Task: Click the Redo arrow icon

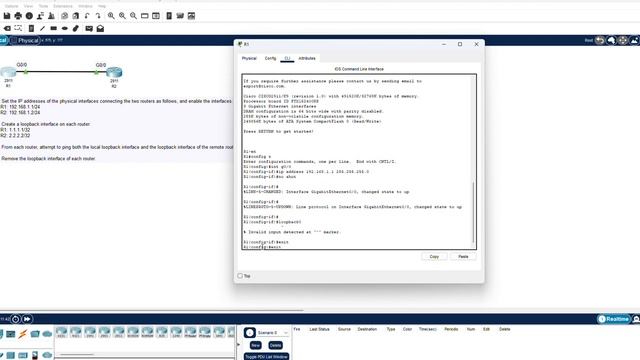Action: coord(98,16)
